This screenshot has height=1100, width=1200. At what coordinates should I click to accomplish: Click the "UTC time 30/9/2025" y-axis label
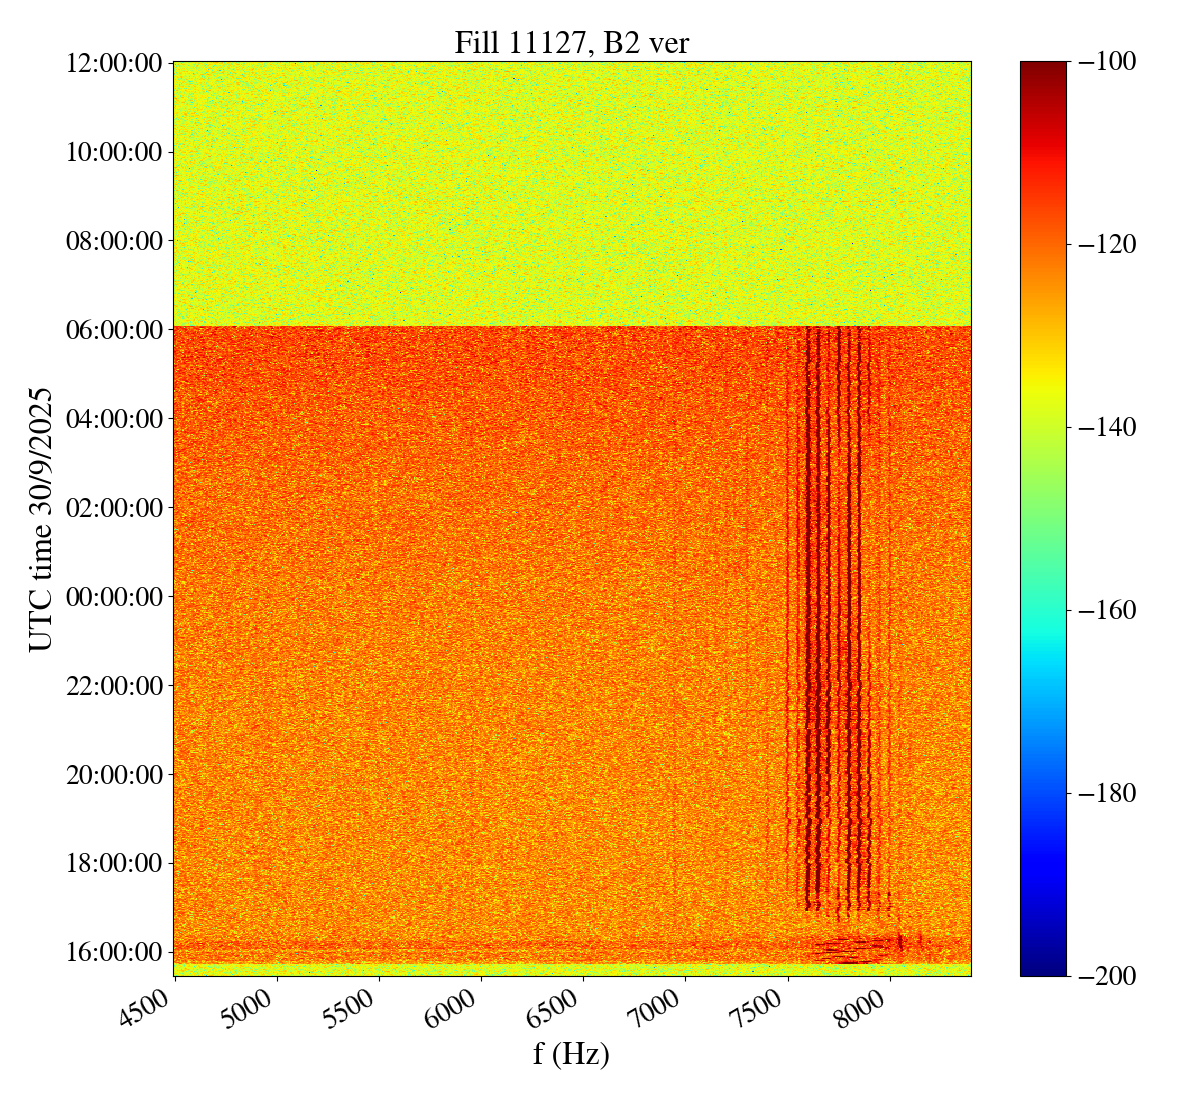tap(41, 518)
